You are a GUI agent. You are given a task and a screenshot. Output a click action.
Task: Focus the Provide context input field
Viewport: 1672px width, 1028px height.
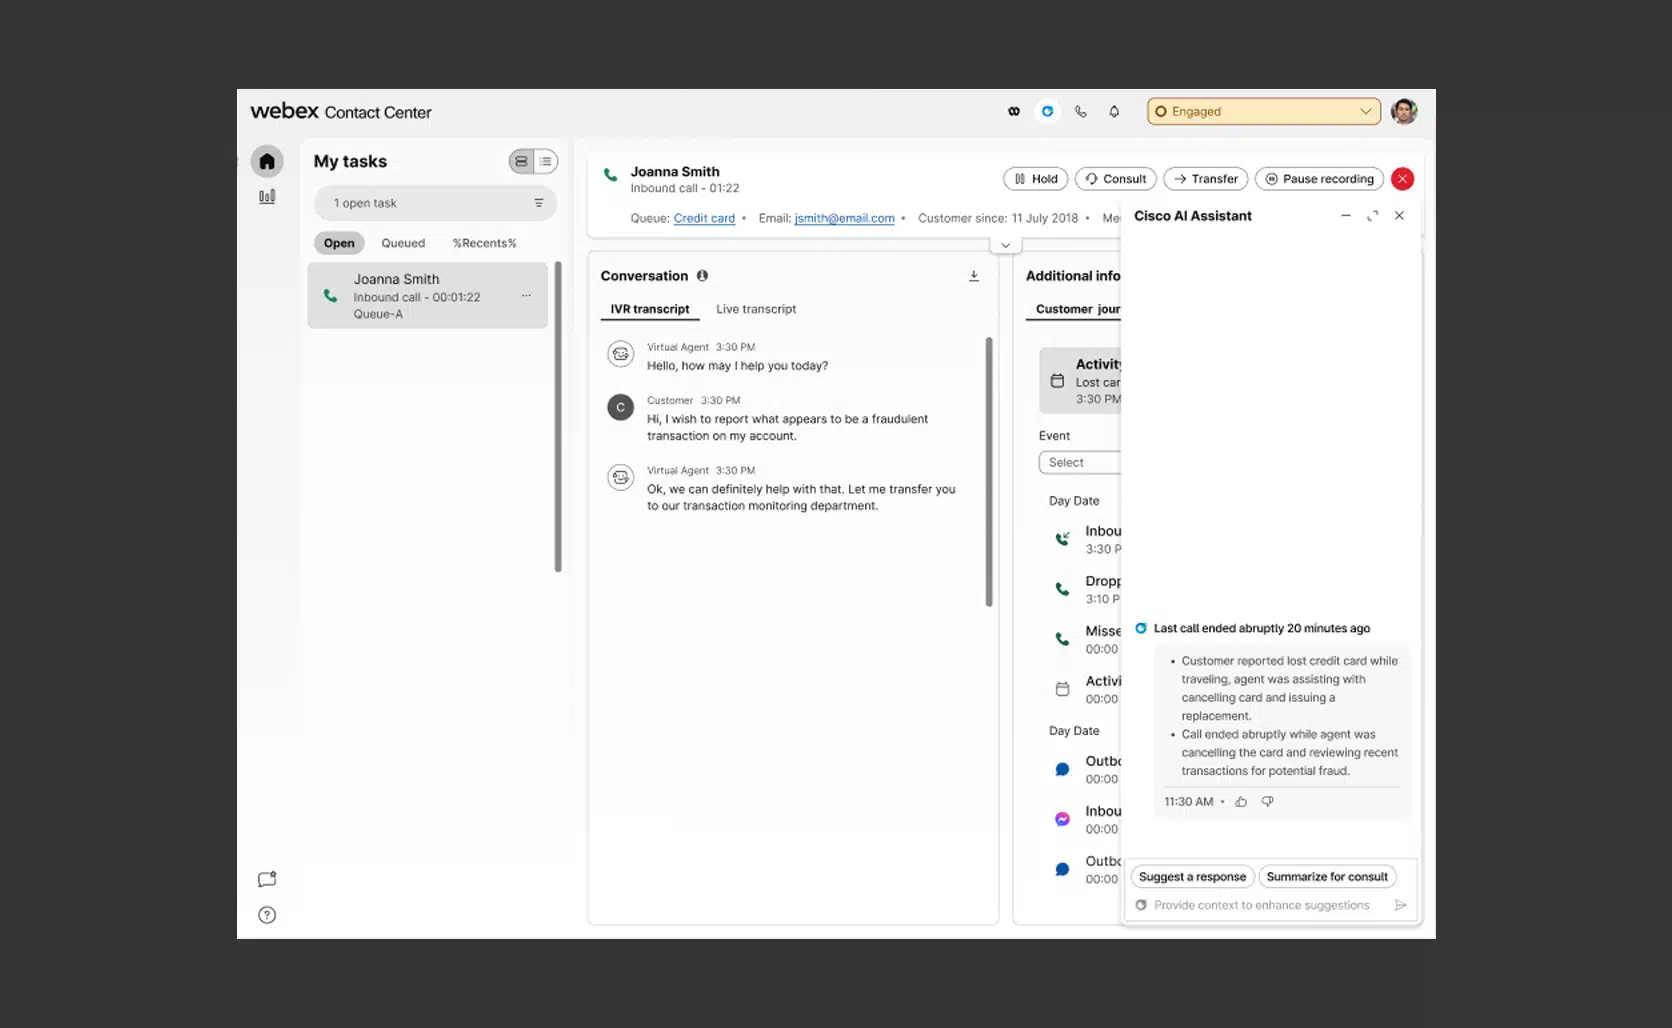[1262, 905]
